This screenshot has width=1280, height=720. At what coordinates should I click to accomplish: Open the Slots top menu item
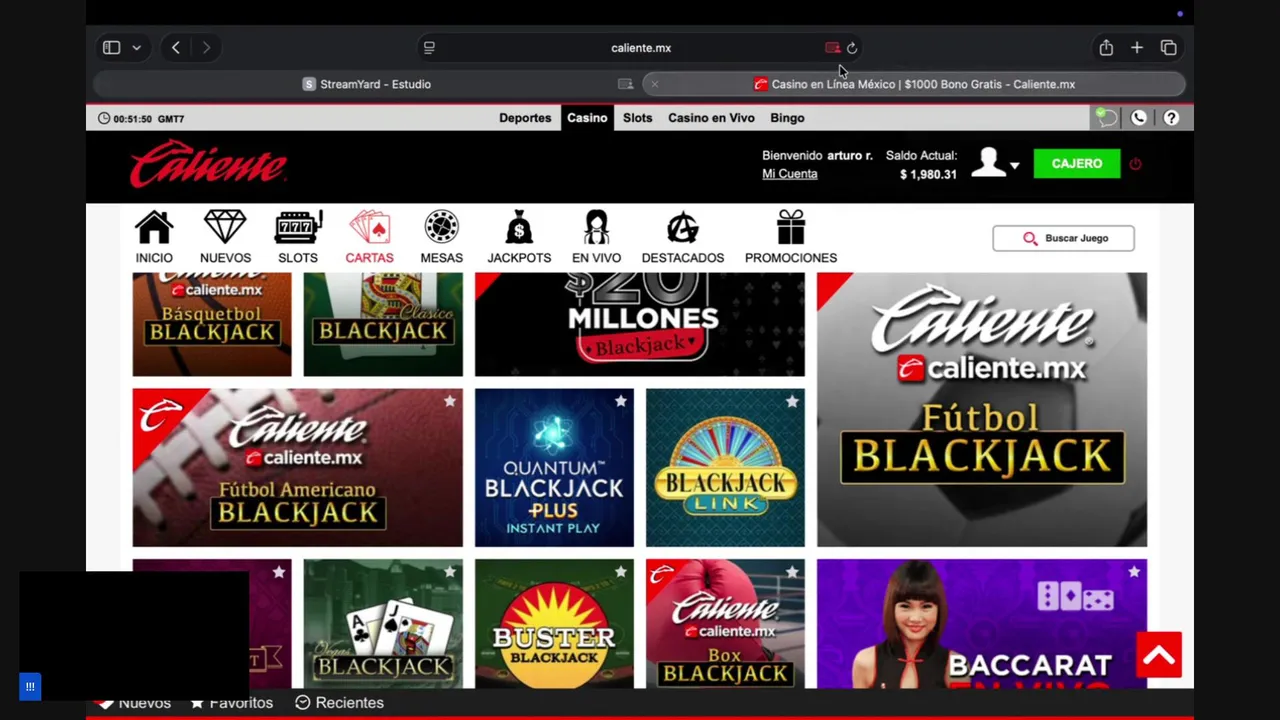tap(637, 118)
